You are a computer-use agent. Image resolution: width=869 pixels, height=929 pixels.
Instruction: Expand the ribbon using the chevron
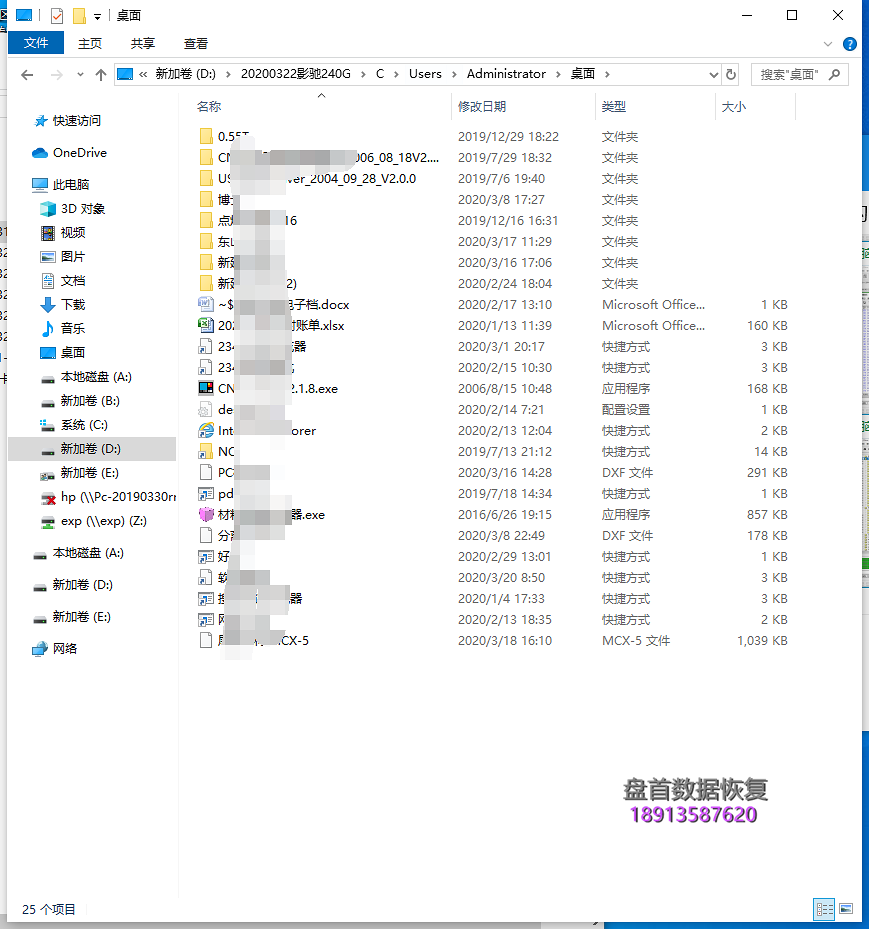828,44
